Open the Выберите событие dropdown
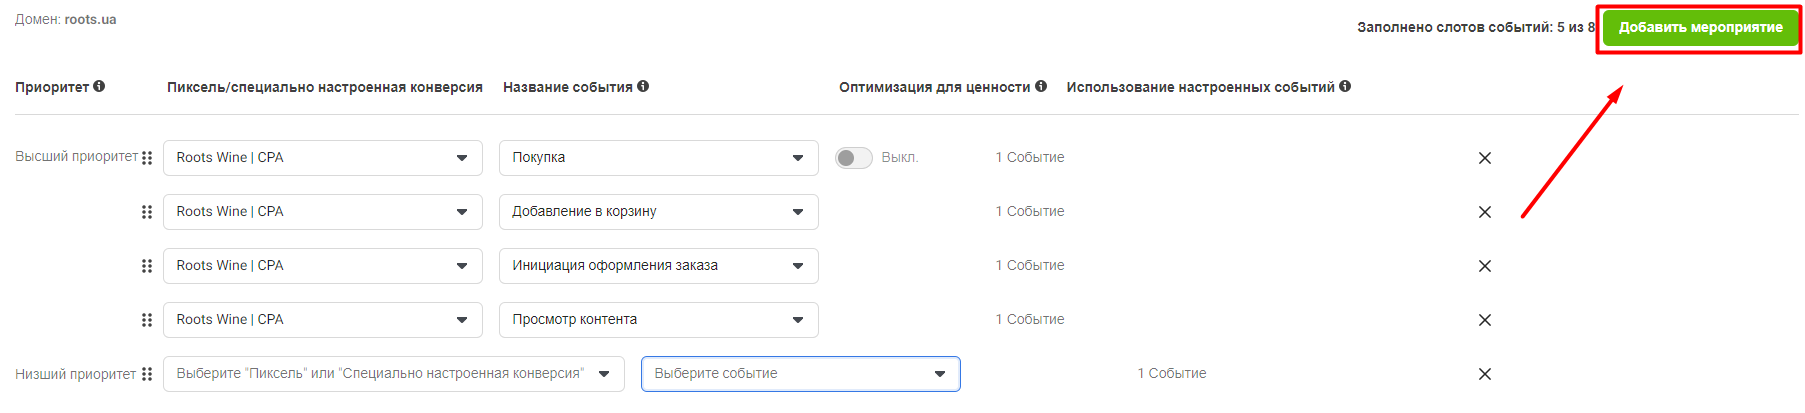Viewport: 1805px width, 413px height. click(x=800, y=374)
